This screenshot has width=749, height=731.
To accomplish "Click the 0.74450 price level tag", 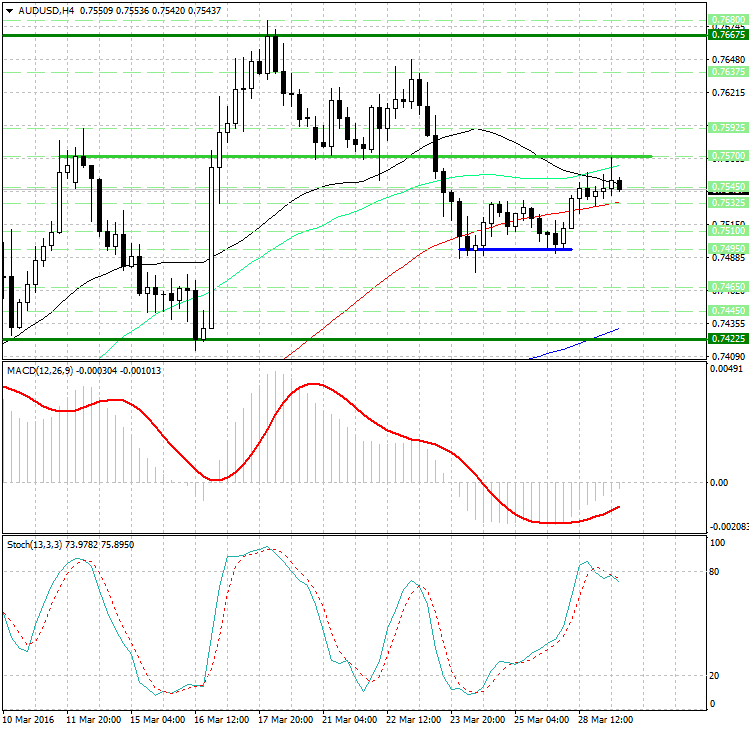I will [727, 311].
